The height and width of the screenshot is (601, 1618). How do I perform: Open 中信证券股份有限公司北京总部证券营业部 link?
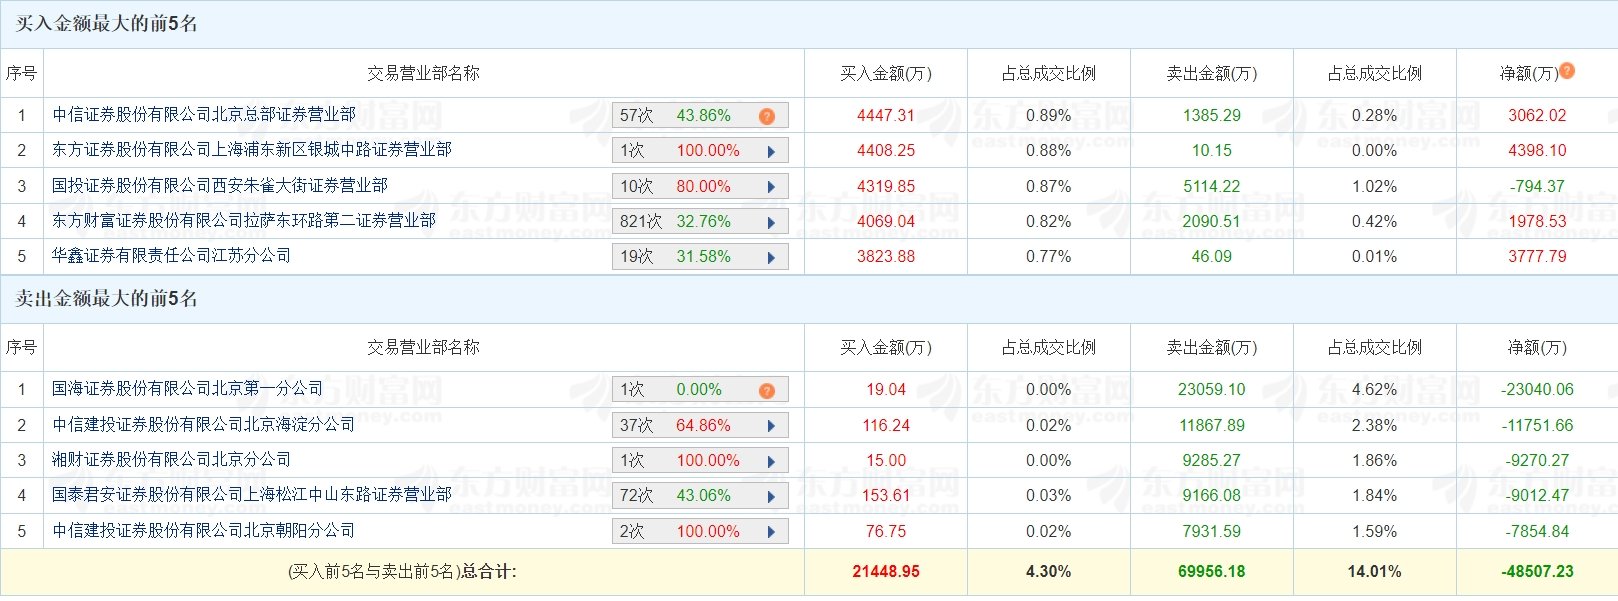[x=204, y=115]
